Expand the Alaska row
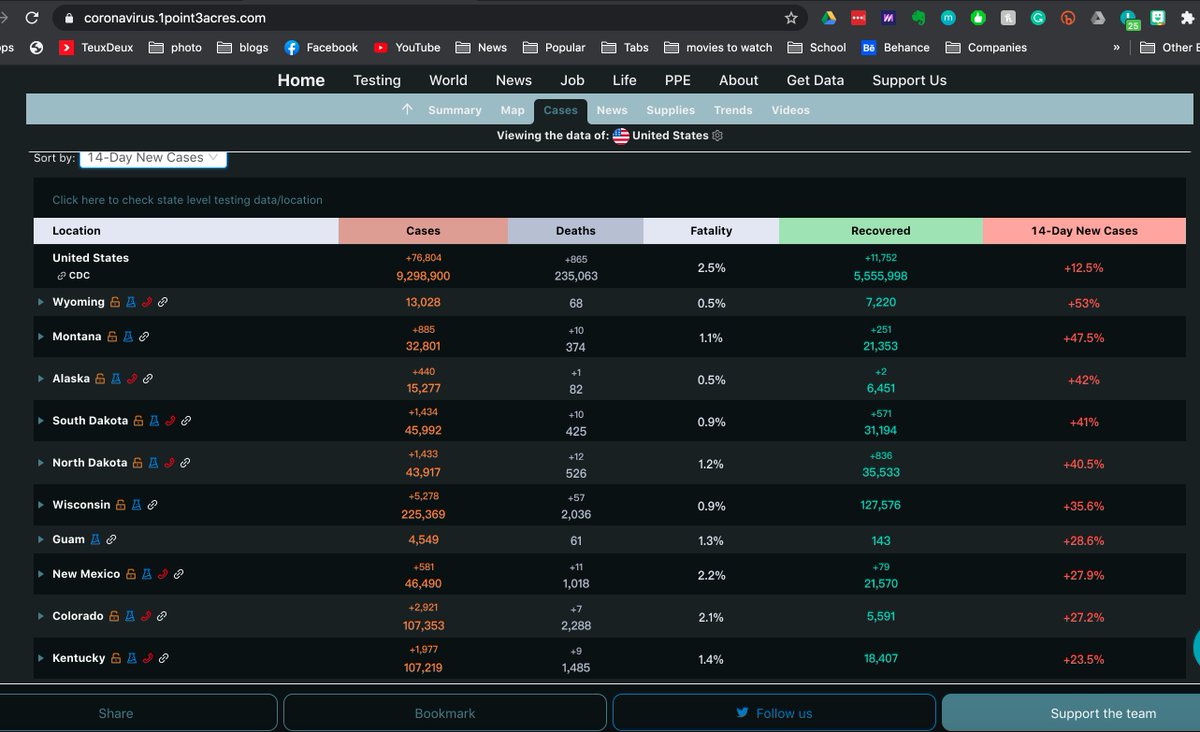The image size is (1200, 732). coord(41,379)
